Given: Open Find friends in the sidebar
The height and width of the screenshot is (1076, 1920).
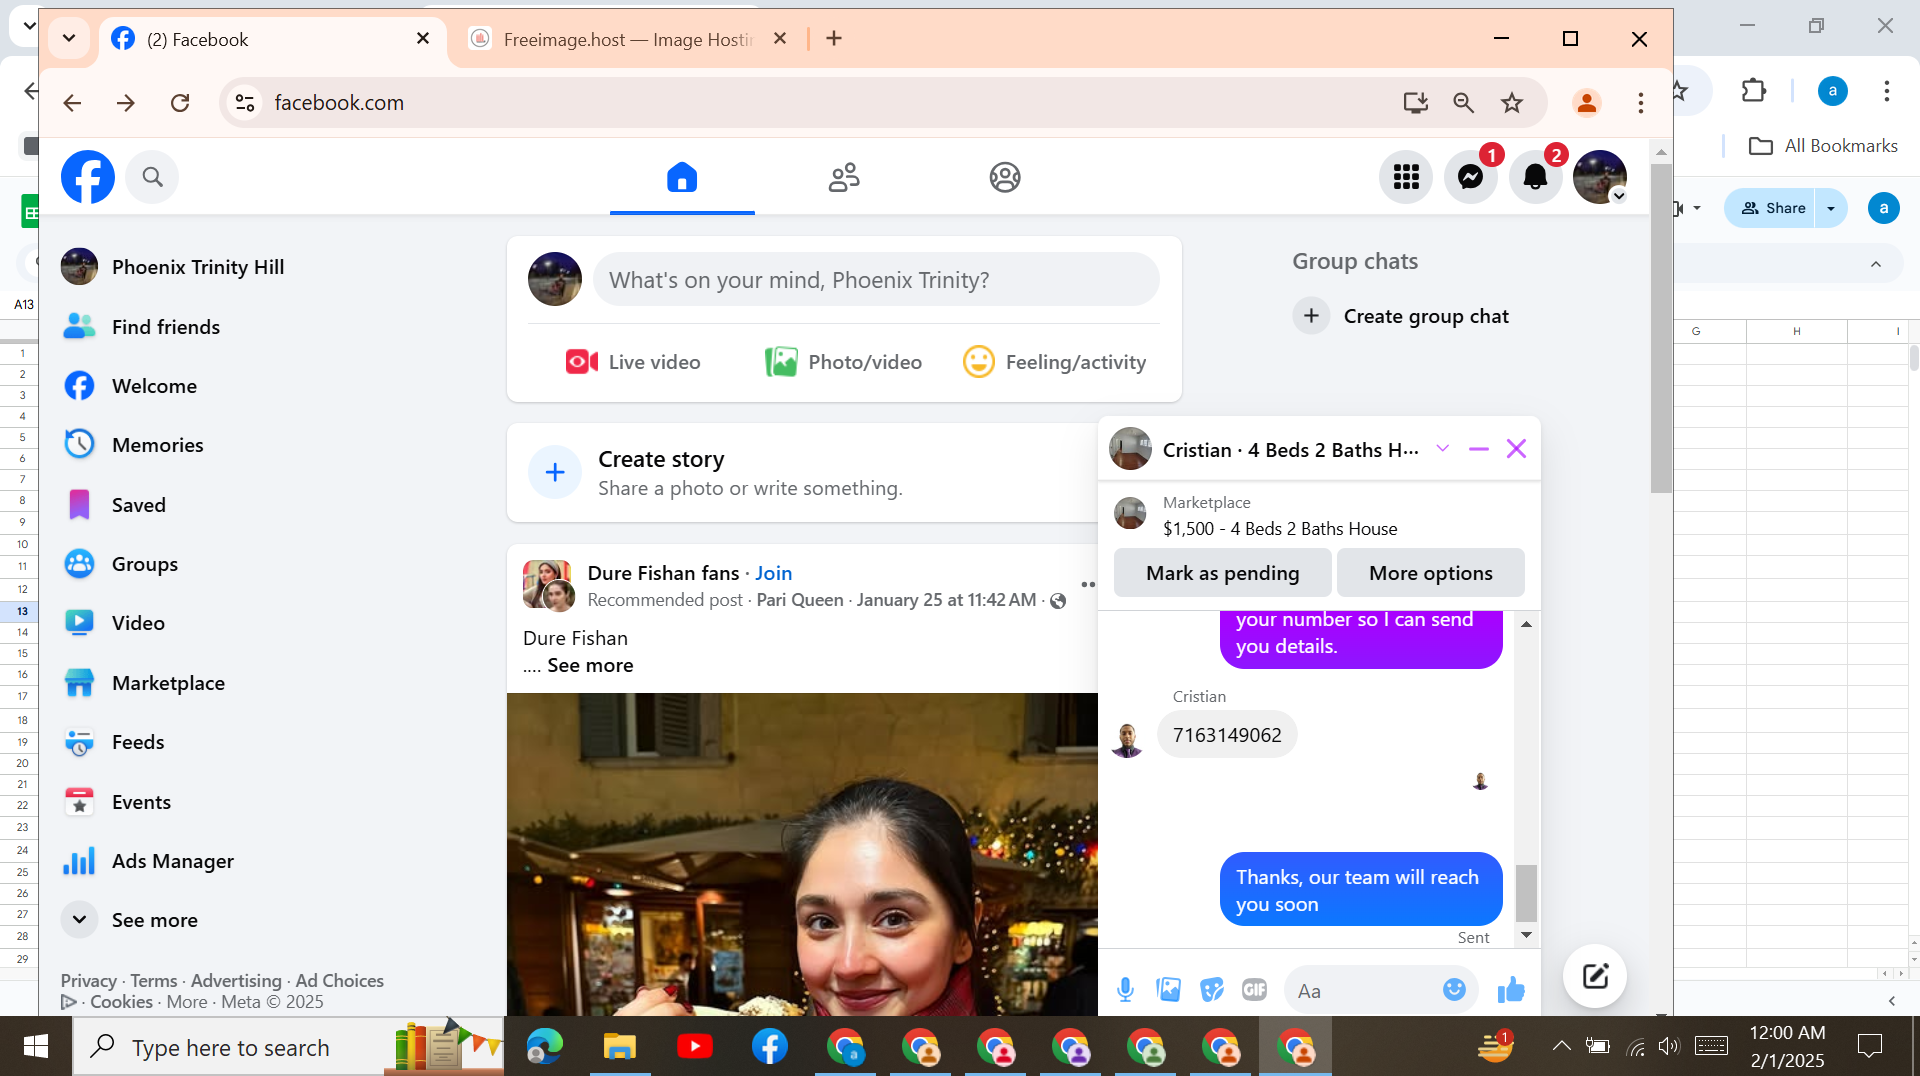Looking at the screenshot, I should tap(165, 327).
